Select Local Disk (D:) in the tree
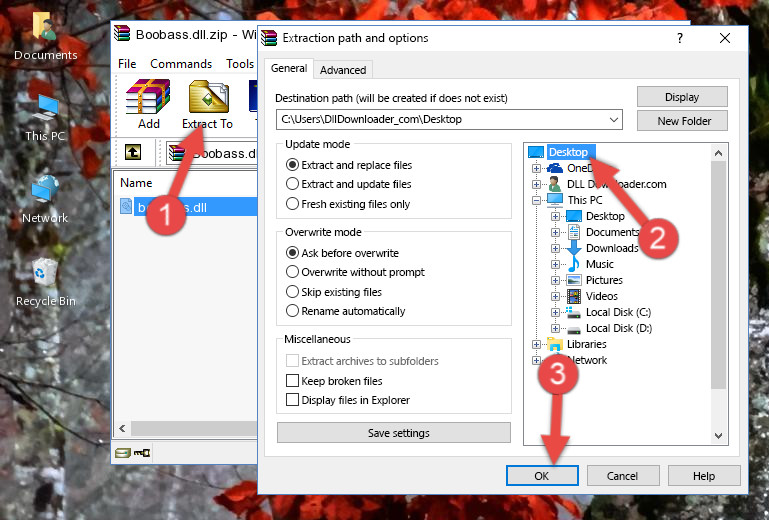 point(618,328)
